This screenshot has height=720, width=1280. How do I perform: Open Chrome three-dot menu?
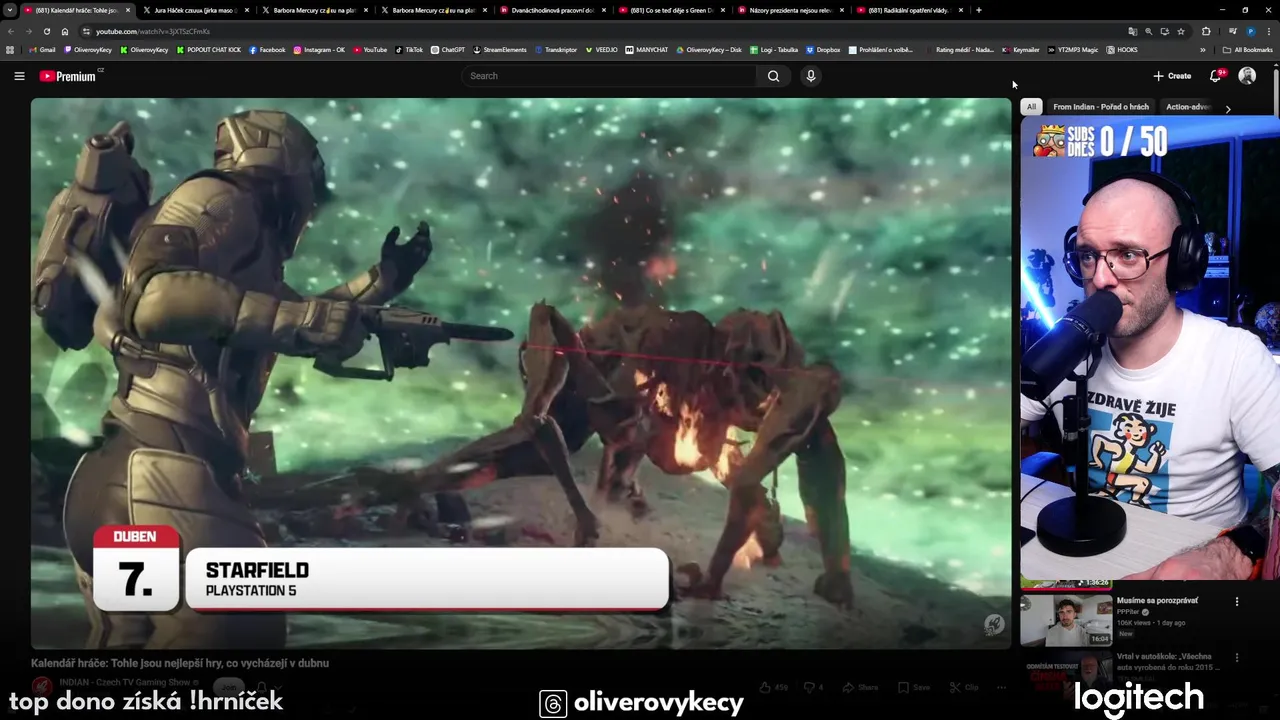[1269, 31]
